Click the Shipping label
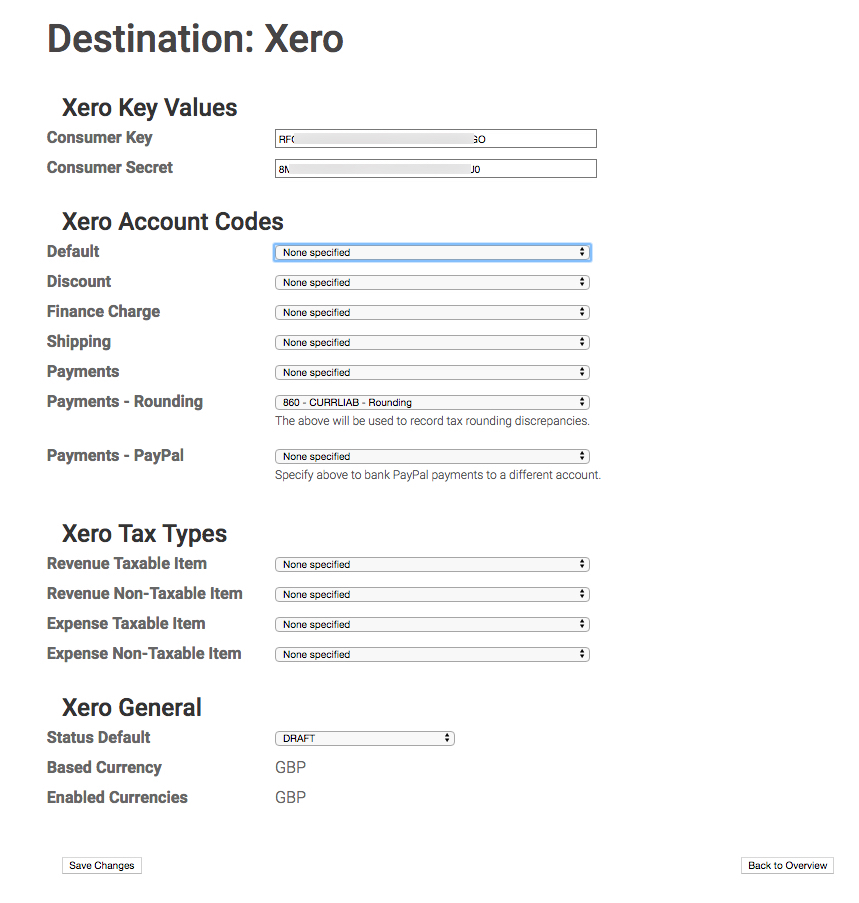 79,342
